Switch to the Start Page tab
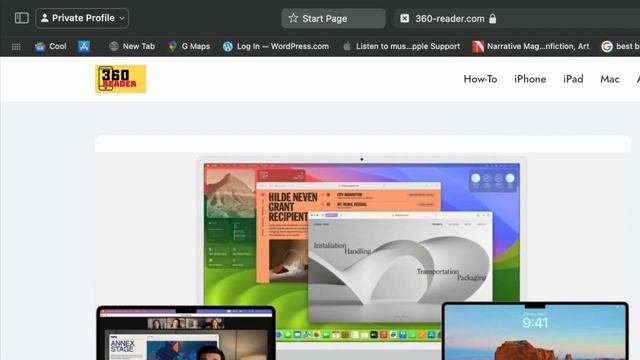Viewport: 640px width, 360px height. [x=333, y=18]
